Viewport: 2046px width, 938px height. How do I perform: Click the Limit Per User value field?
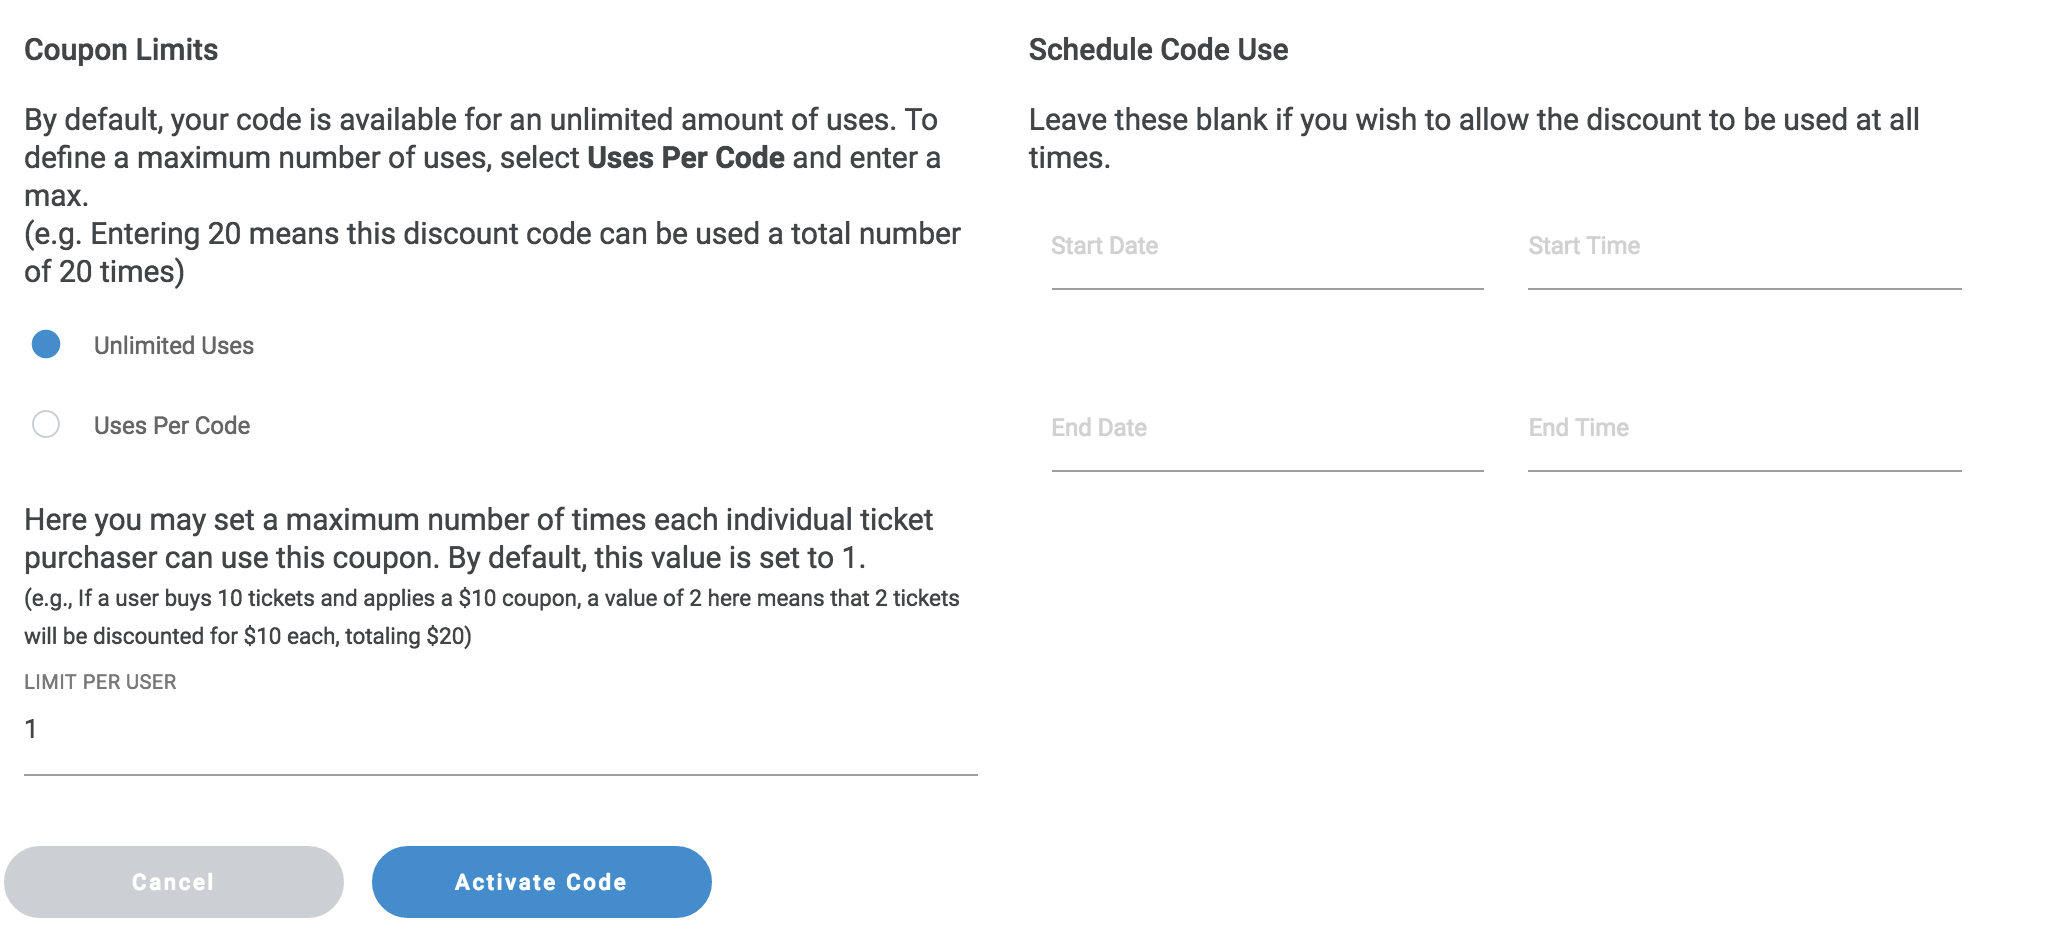pos(500,730)
